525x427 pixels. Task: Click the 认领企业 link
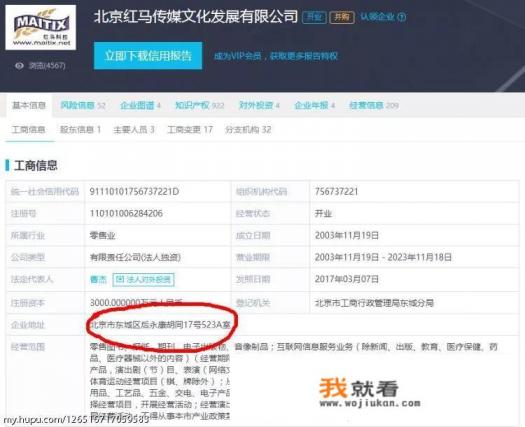(377, 16)
